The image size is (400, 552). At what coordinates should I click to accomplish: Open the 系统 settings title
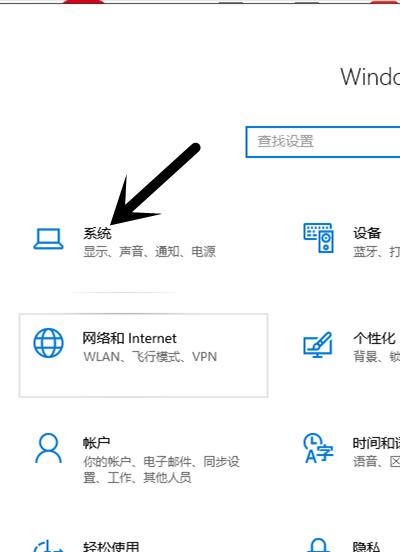pos(98,233)
